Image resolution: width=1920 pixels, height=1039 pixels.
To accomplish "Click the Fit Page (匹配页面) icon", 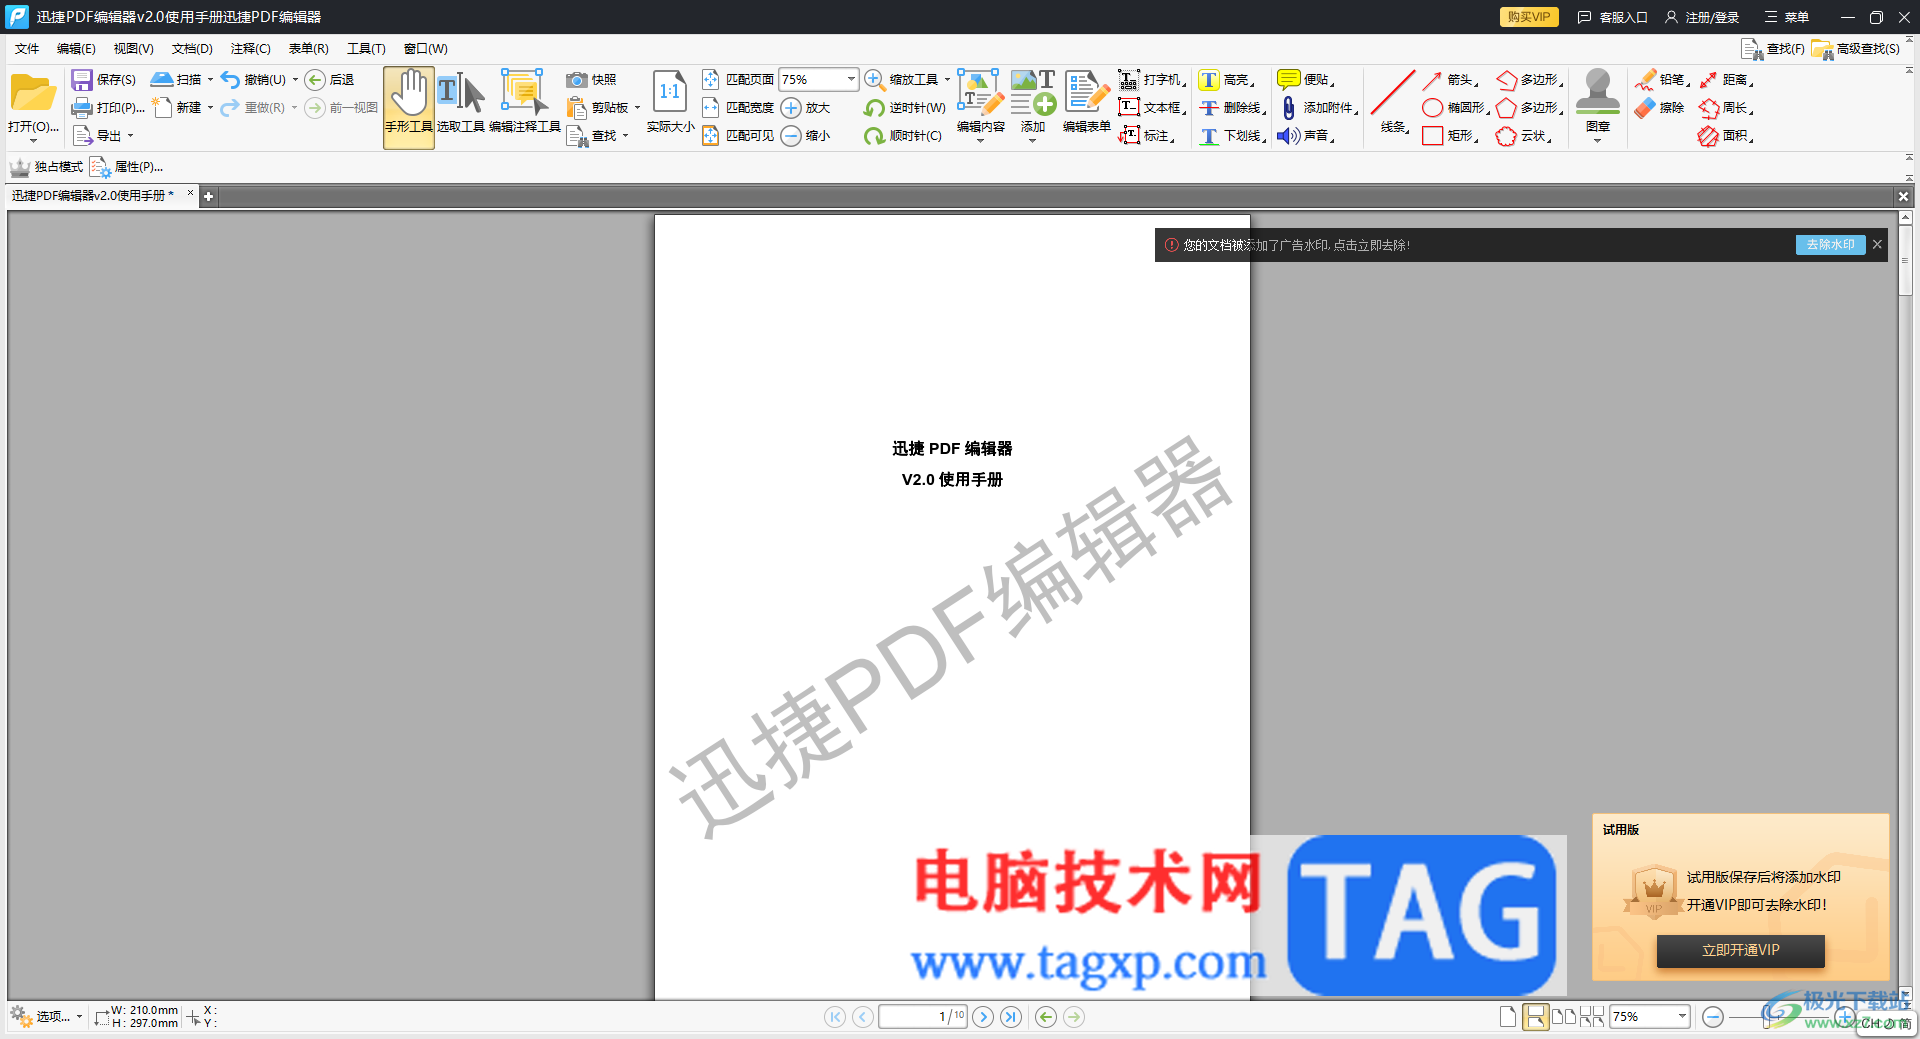I will (710, 80).
